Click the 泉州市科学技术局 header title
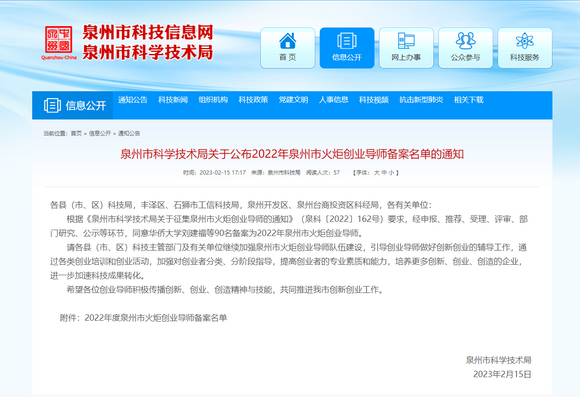This screenshot has width=580, height=397. point(148,52)
